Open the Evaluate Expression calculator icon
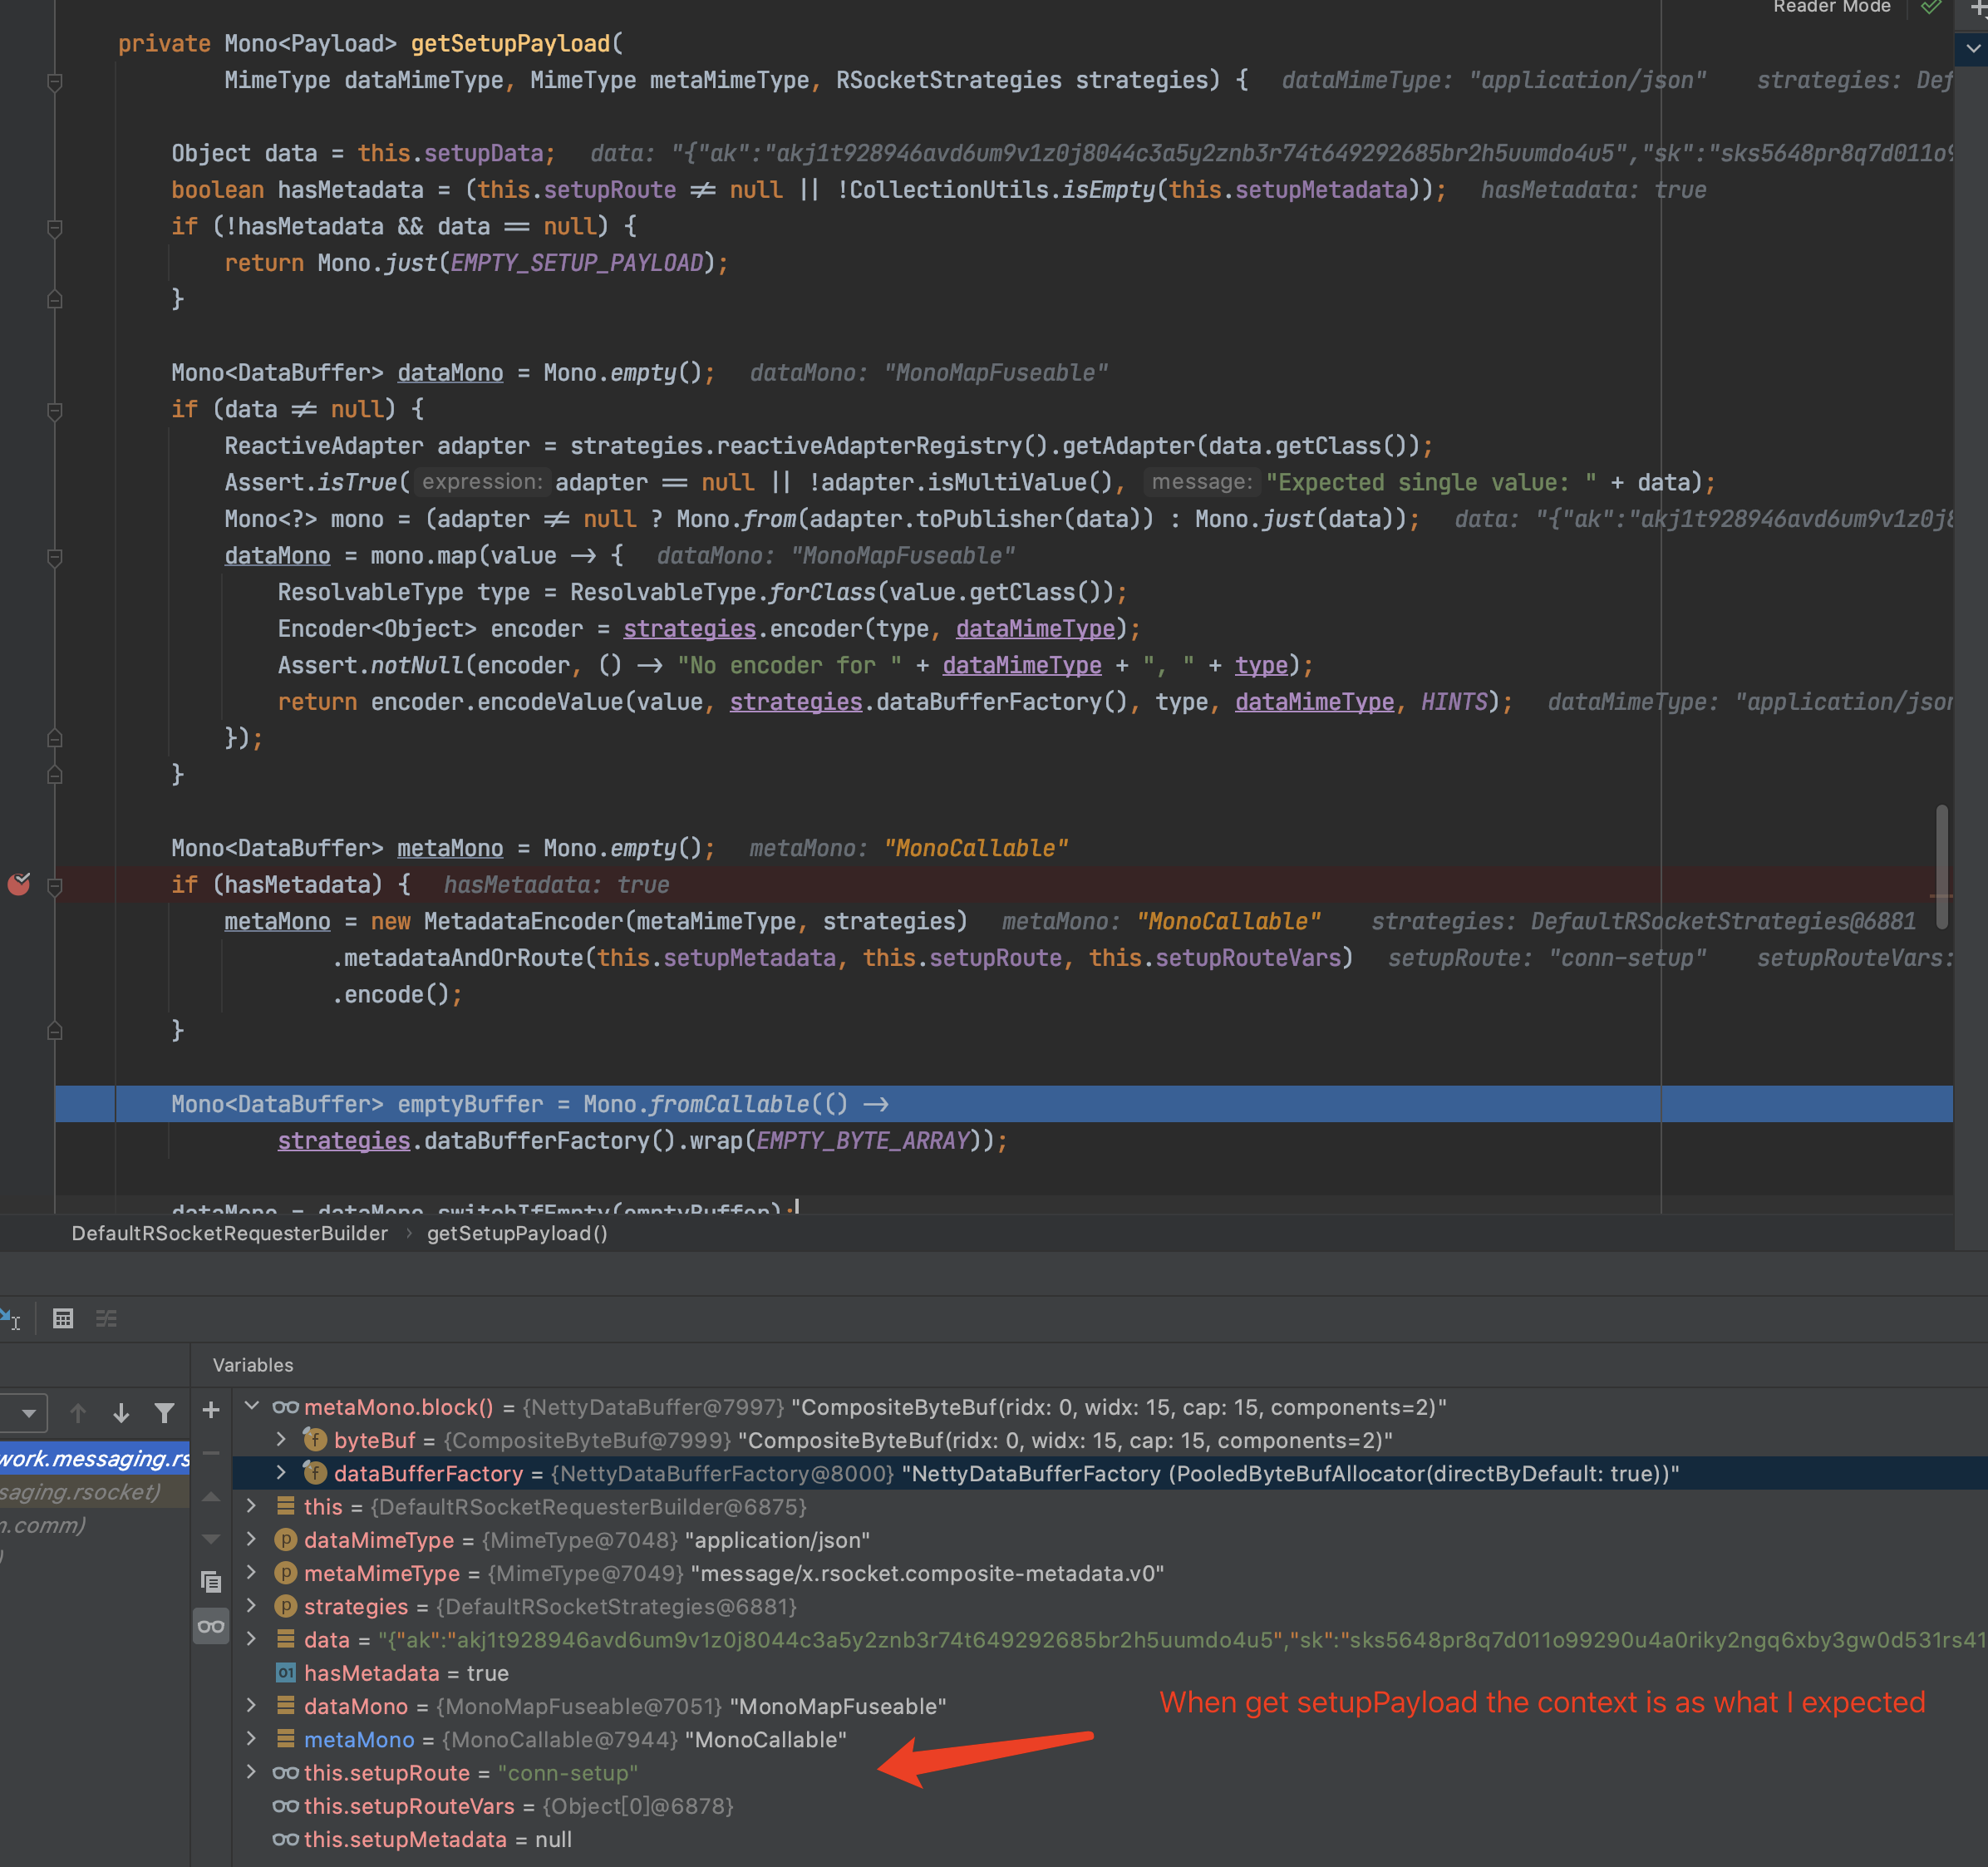 63,1318
